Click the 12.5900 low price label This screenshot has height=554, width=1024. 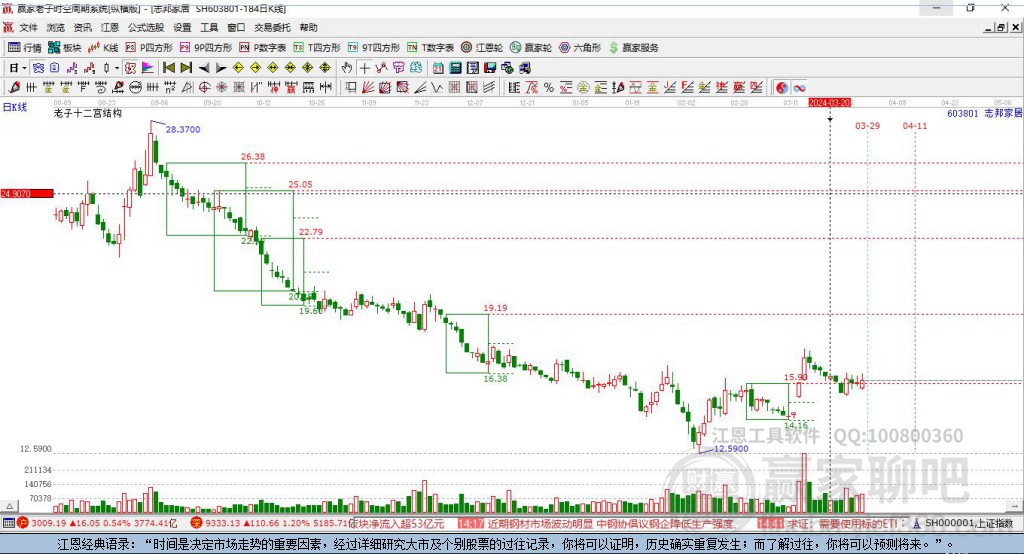pyautogui.click(x=731, y=449)
